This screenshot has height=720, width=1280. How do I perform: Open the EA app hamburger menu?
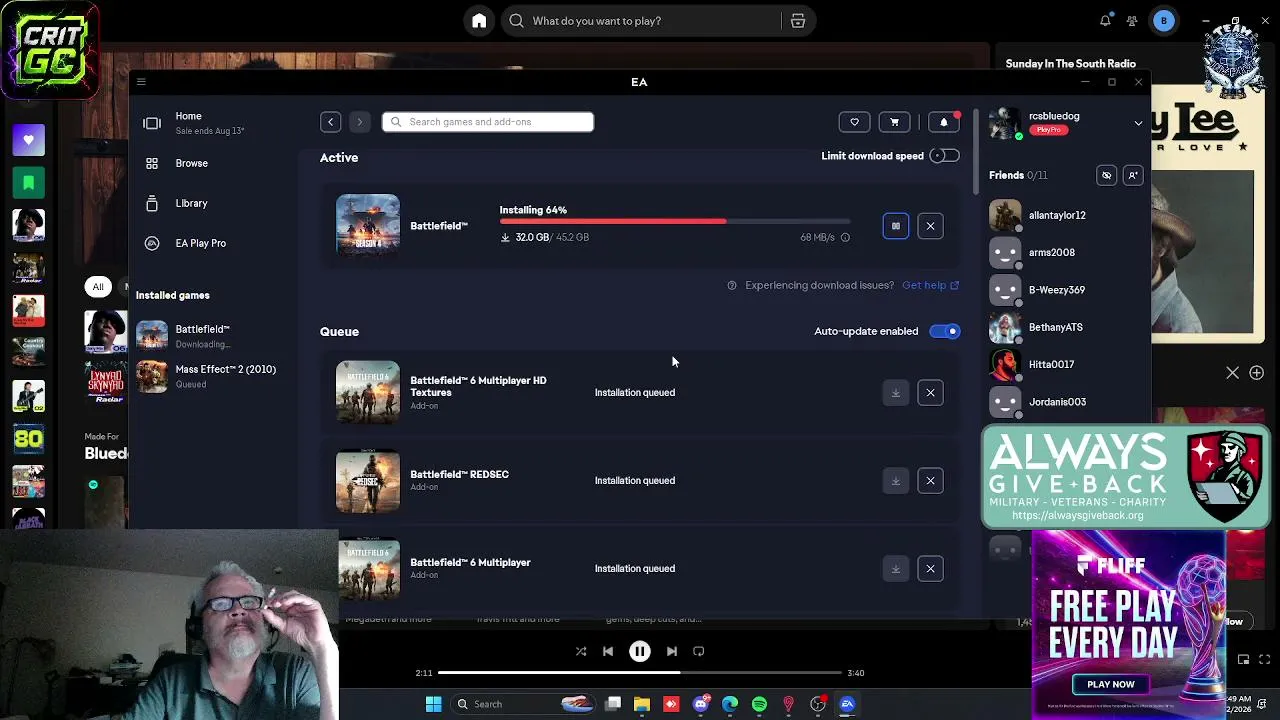tap(141, 82)
